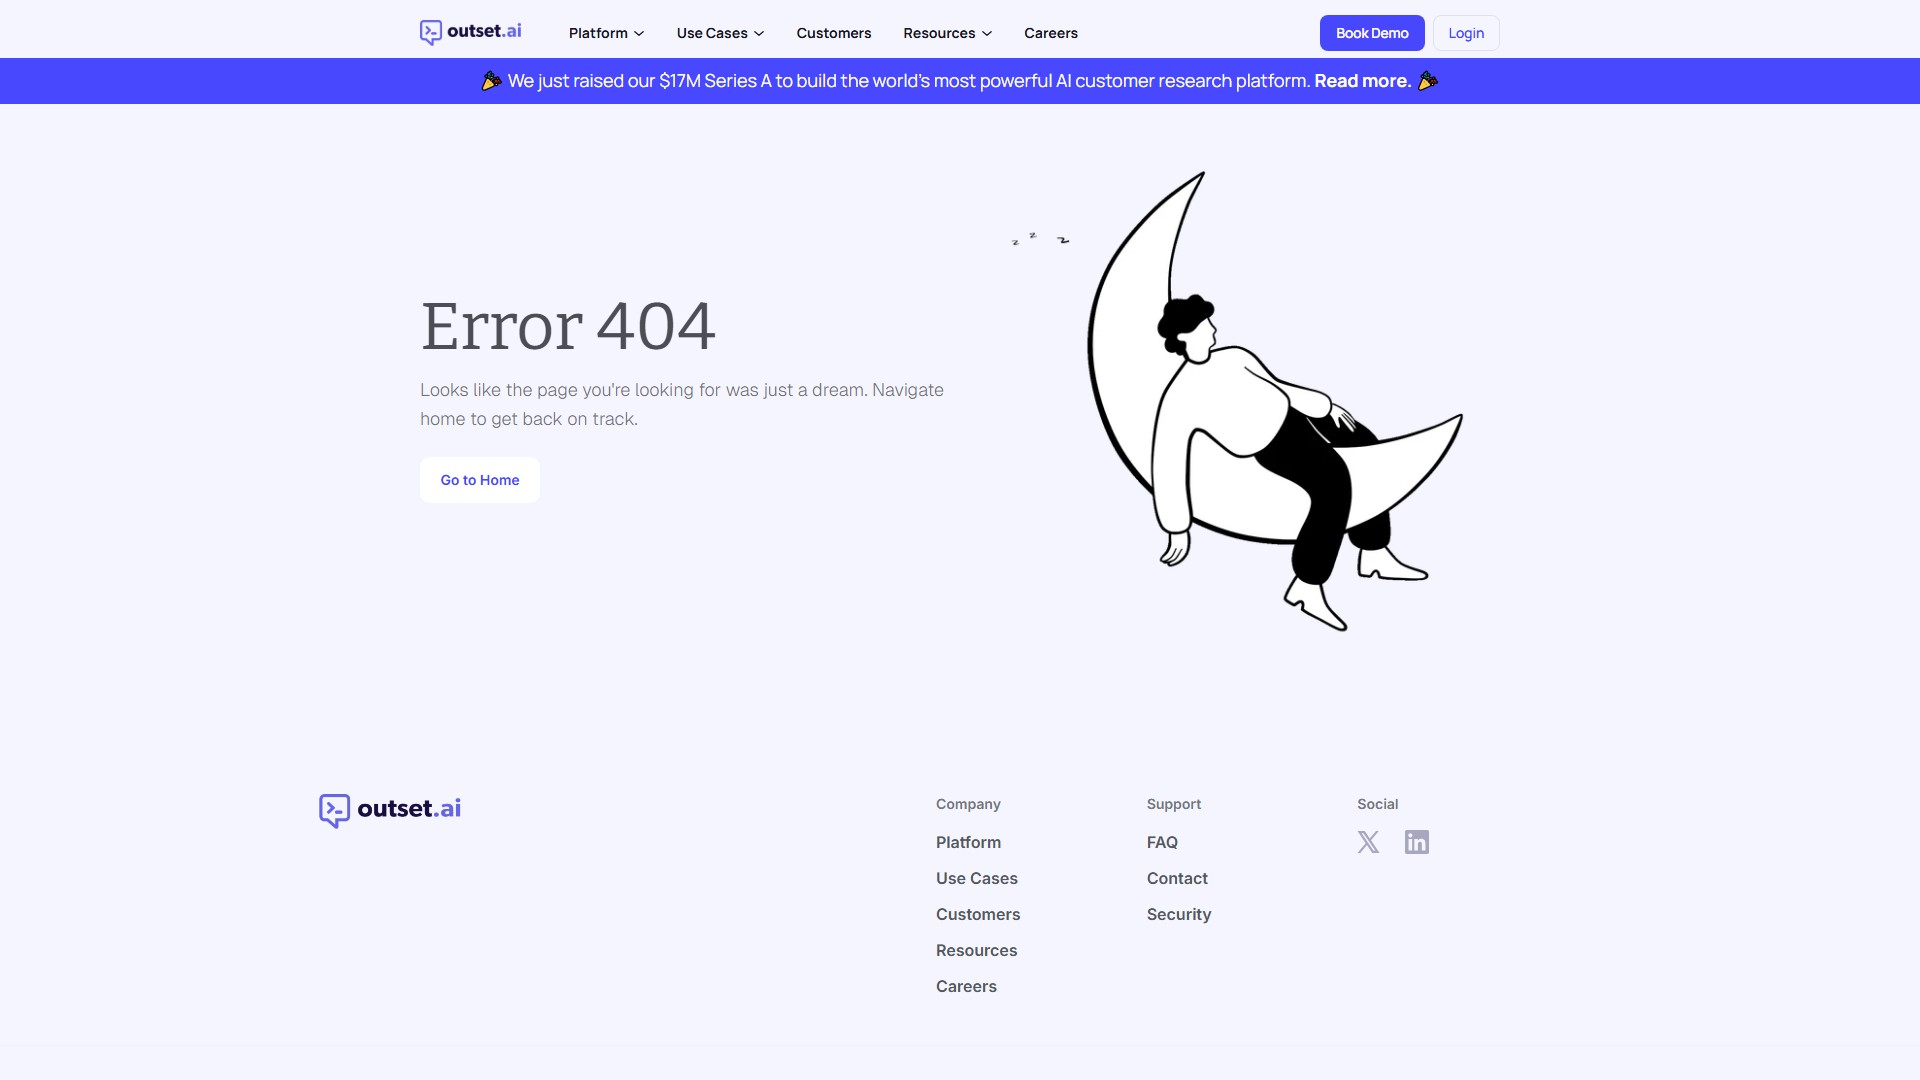Follow the Read more banner link
Image resolution: width=1920 pixels, height=1080 pixels.
[x=1362, y=81]
